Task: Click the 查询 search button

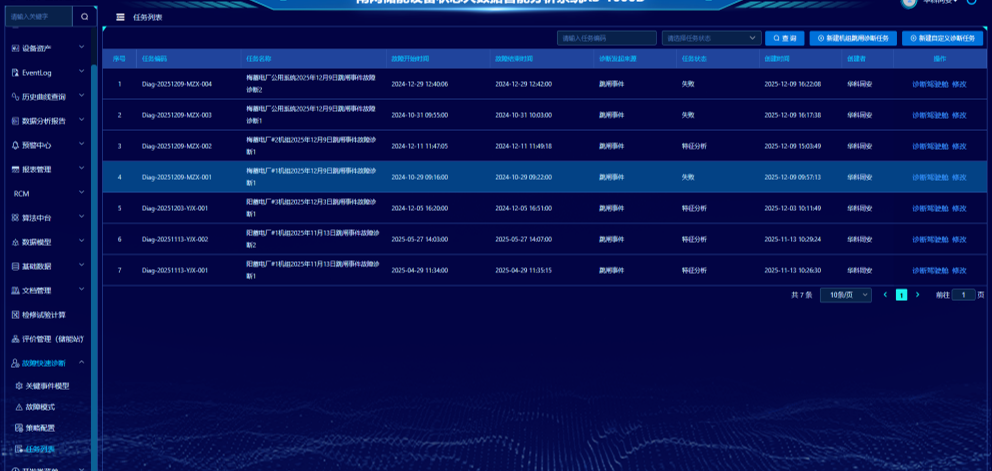Action: [x=784, y=38]
